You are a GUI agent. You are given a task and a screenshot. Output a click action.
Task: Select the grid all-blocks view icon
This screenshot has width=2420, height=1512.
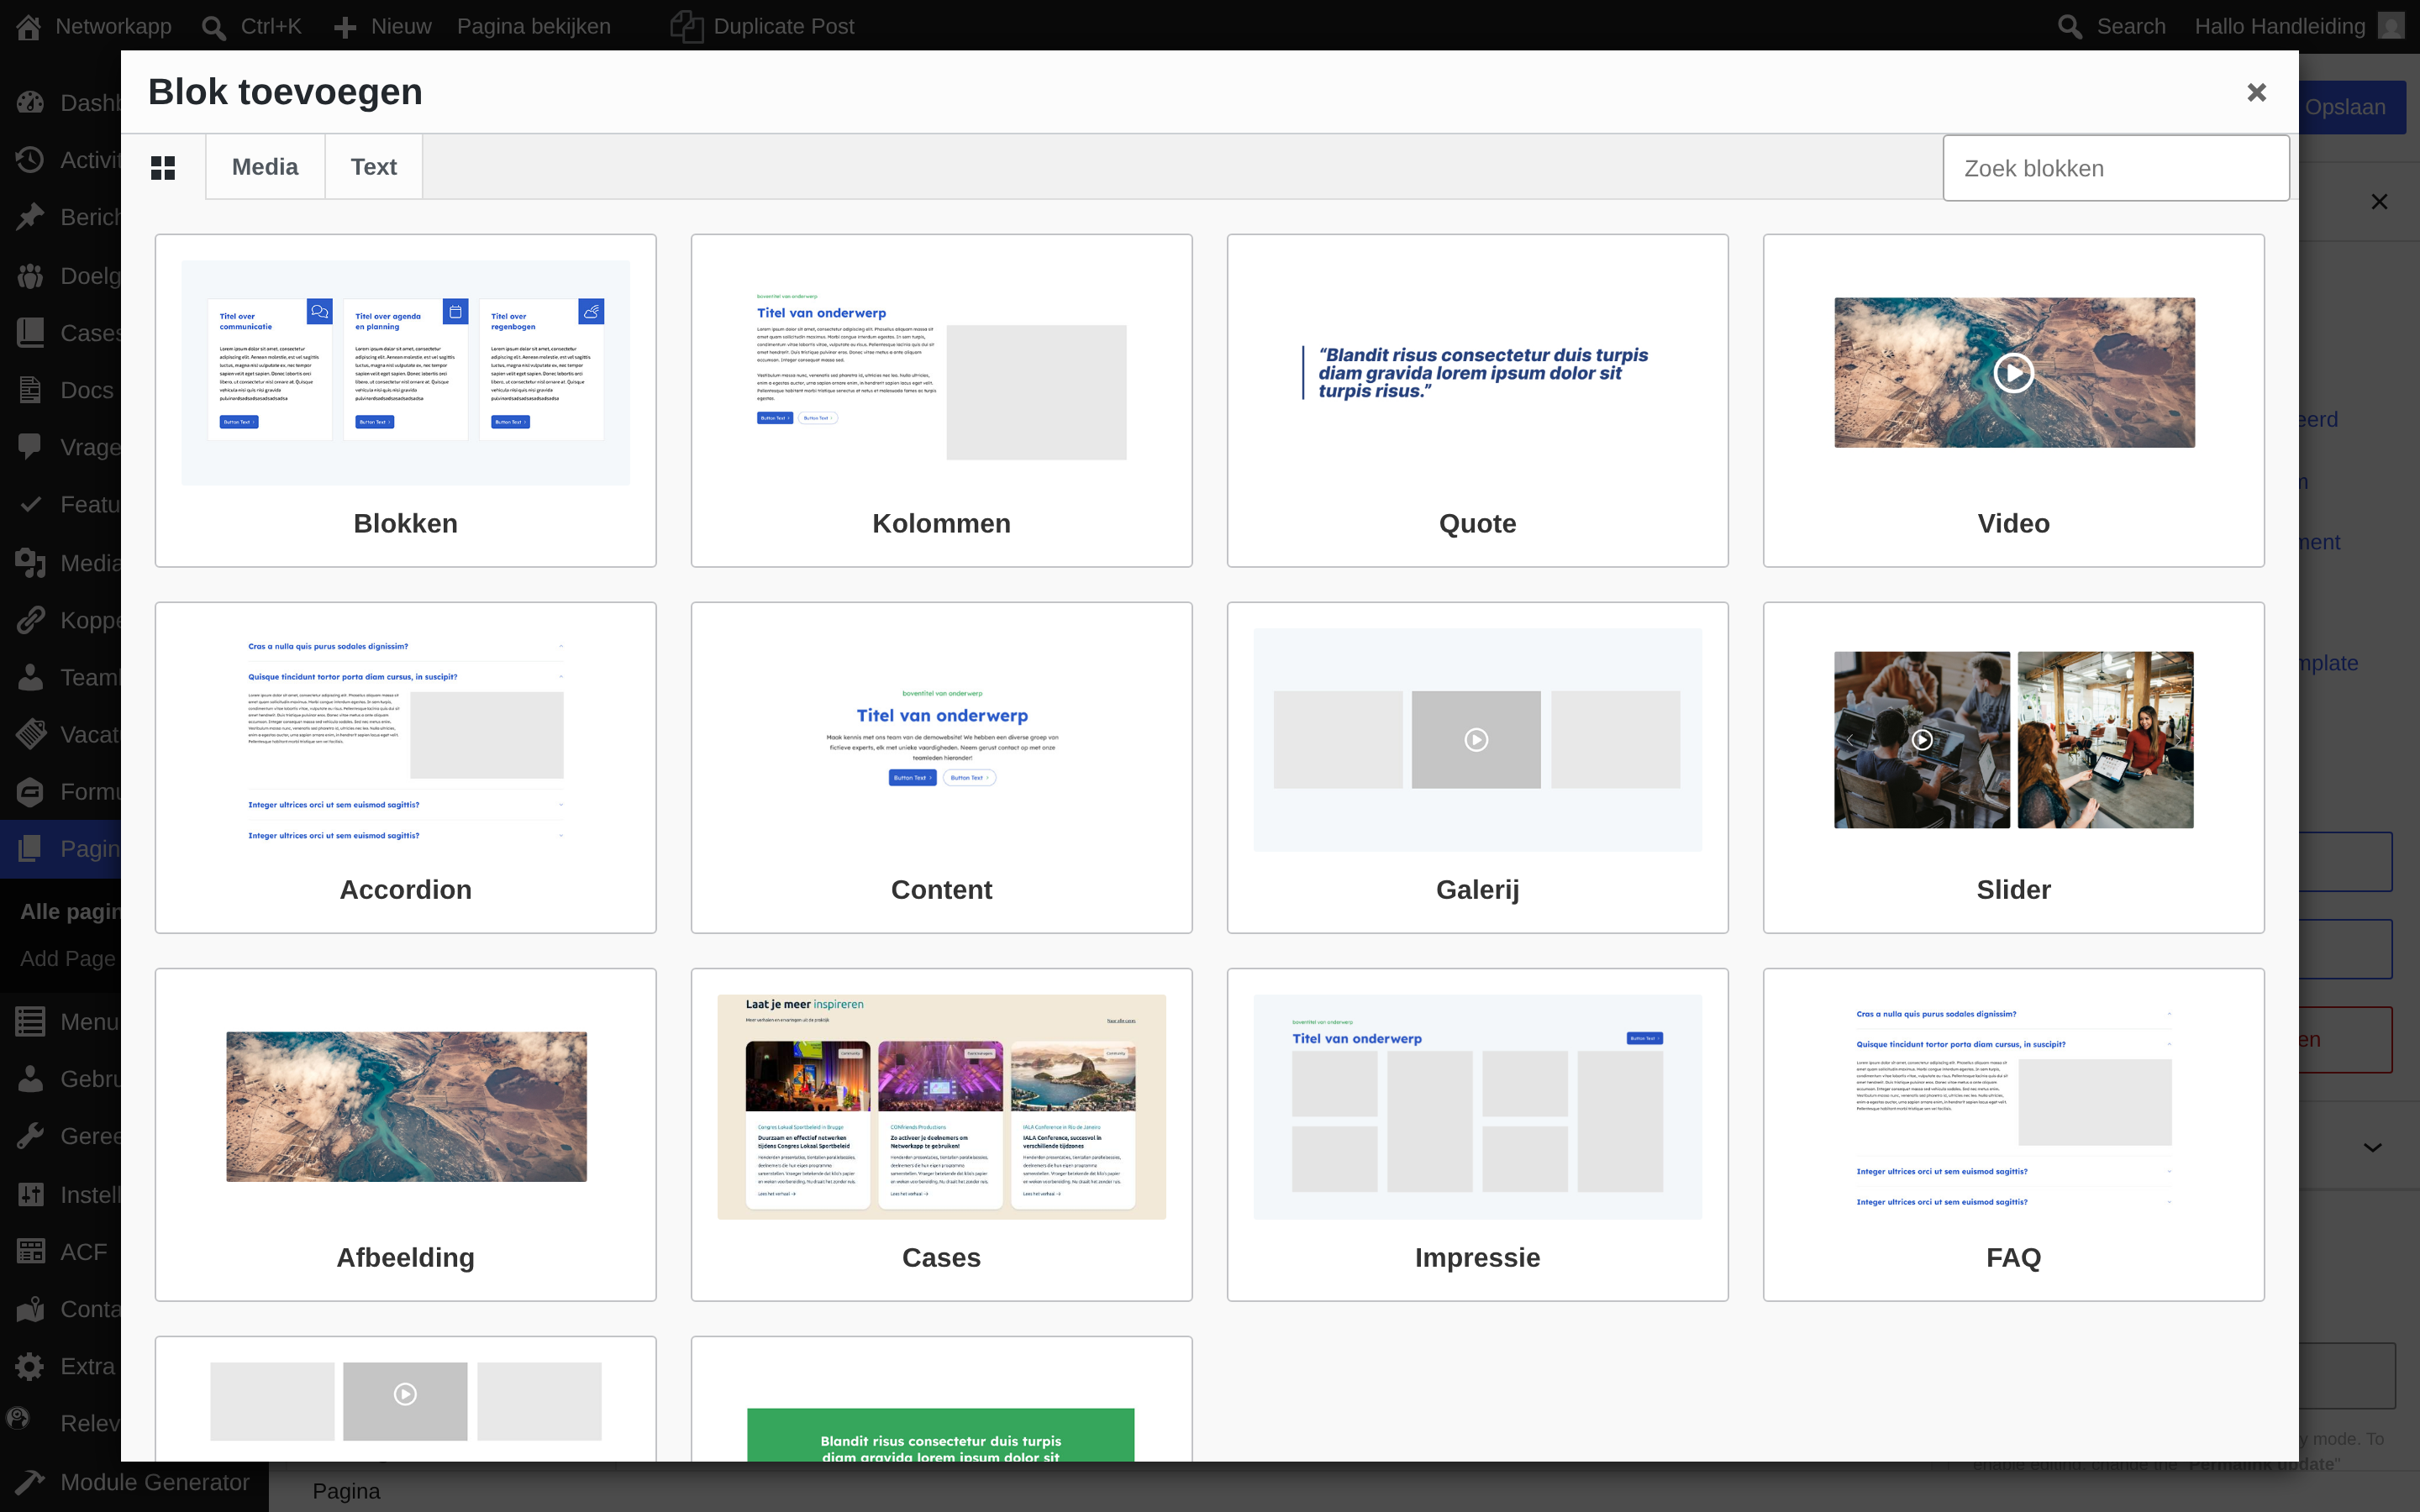point(163,167)
